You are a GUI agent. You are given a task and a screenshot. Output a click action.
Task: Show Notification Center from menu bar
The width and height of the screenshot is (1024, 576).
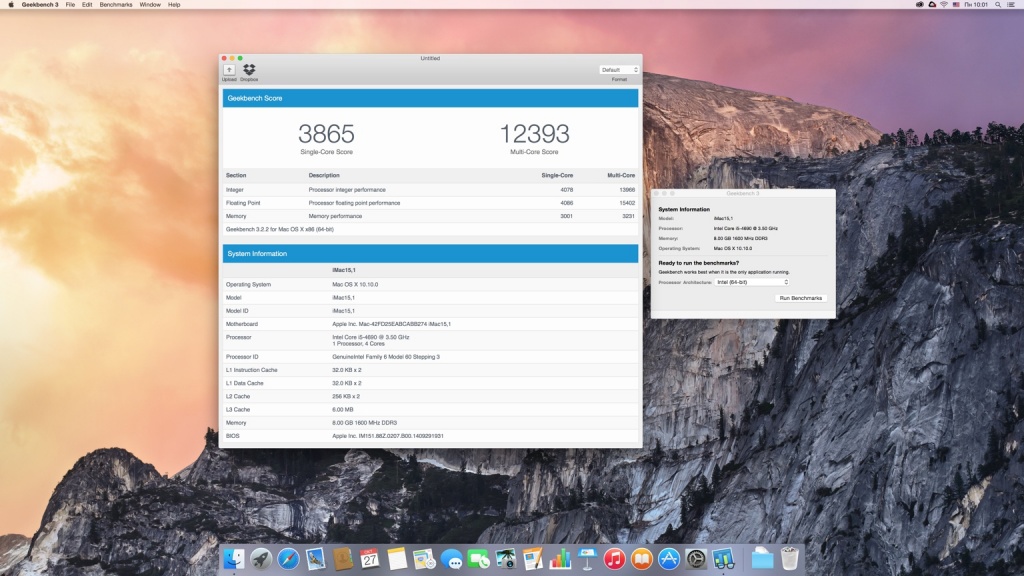pos(1013,5)
